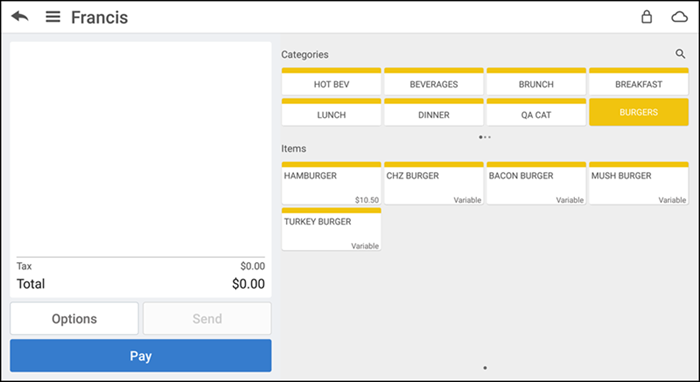700x382 pixels.
Task: Click the Total amount $0.00
Action: (x=248, y=284)
